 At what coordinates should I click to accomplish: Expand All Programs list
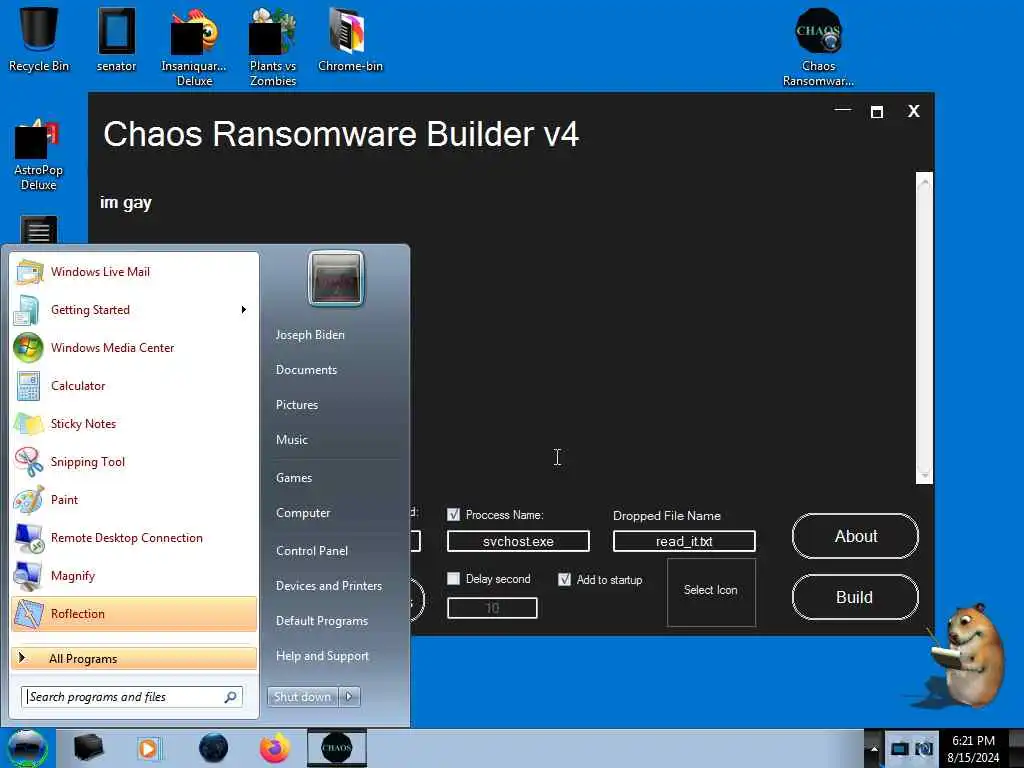point(135,658)
